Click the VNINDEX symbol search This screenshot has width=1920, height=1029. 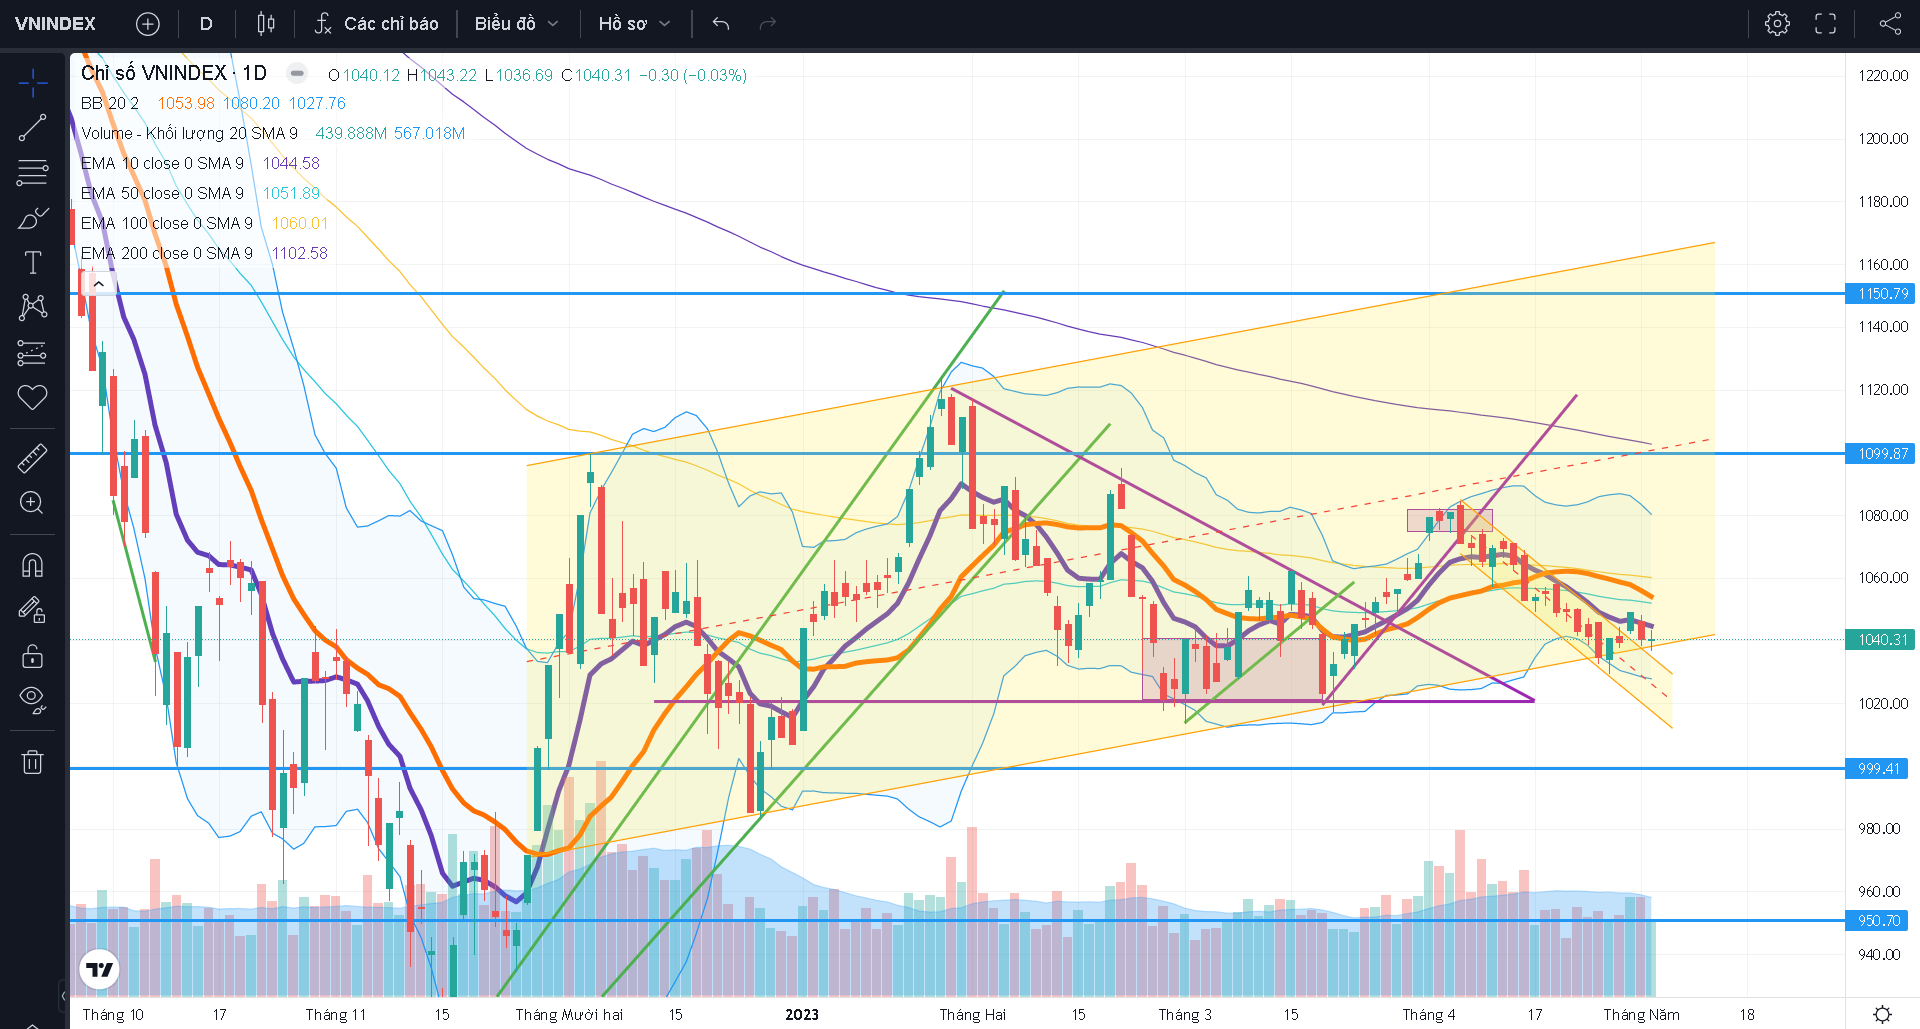[x=55, y=23]
